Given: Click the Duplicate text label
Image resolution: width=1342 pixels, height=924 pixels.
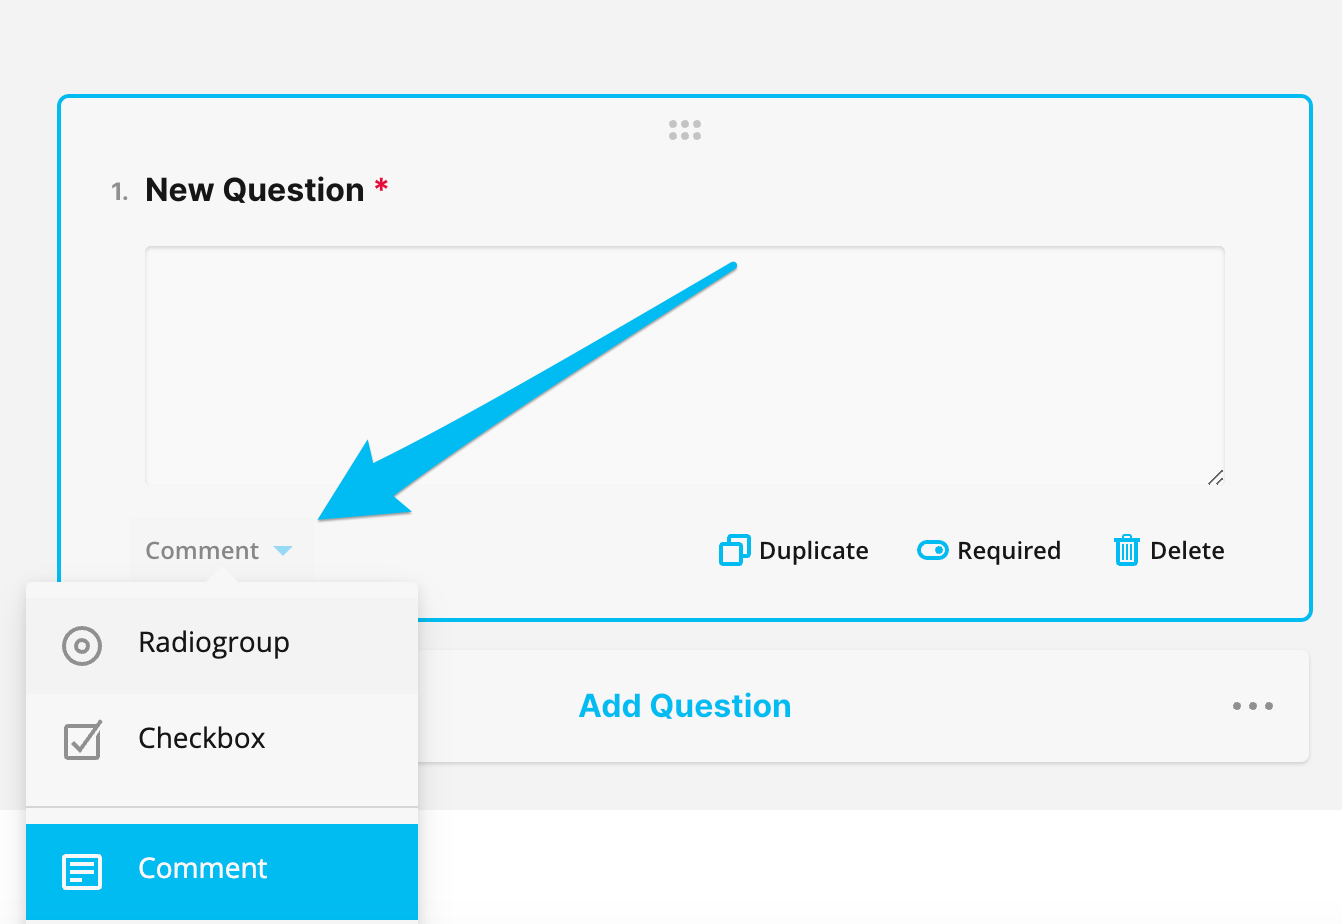Looking at the screenshot, I should pyautogui.click(x=814, y=551).
